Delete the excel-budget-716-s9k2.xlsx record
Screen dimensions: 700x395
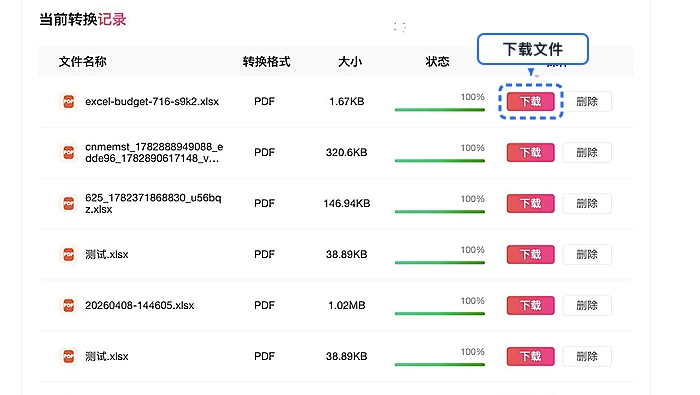click(587, 101)
